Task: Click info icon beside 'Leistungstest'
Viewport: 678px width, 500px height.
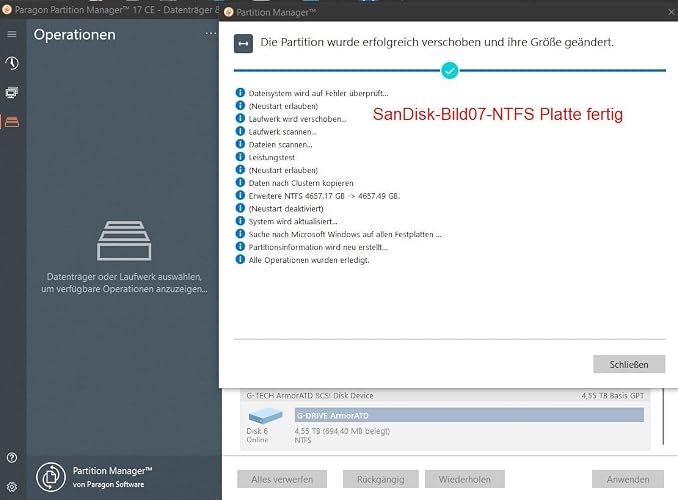Action: [240, 157]
